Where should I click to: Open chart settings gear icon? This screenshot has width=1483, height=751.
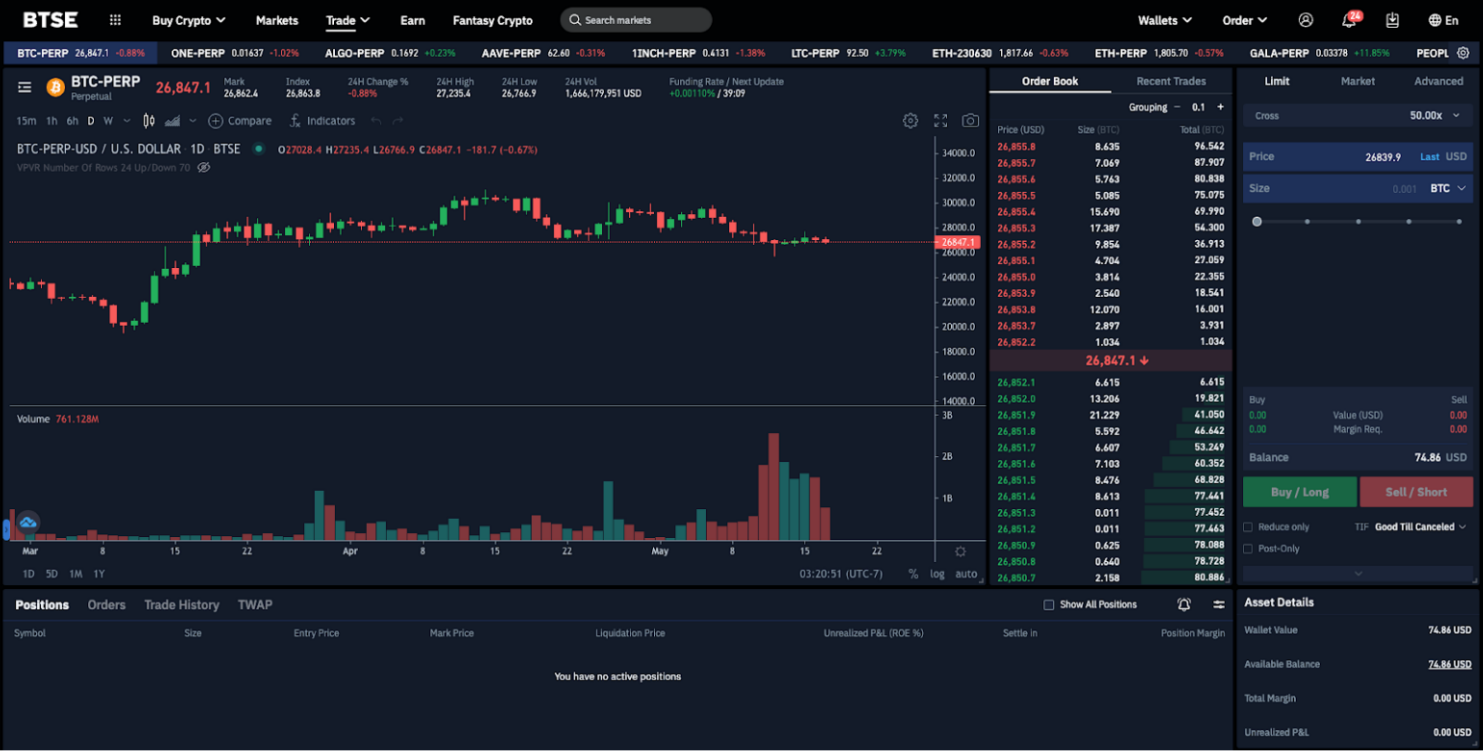[910, 120]
